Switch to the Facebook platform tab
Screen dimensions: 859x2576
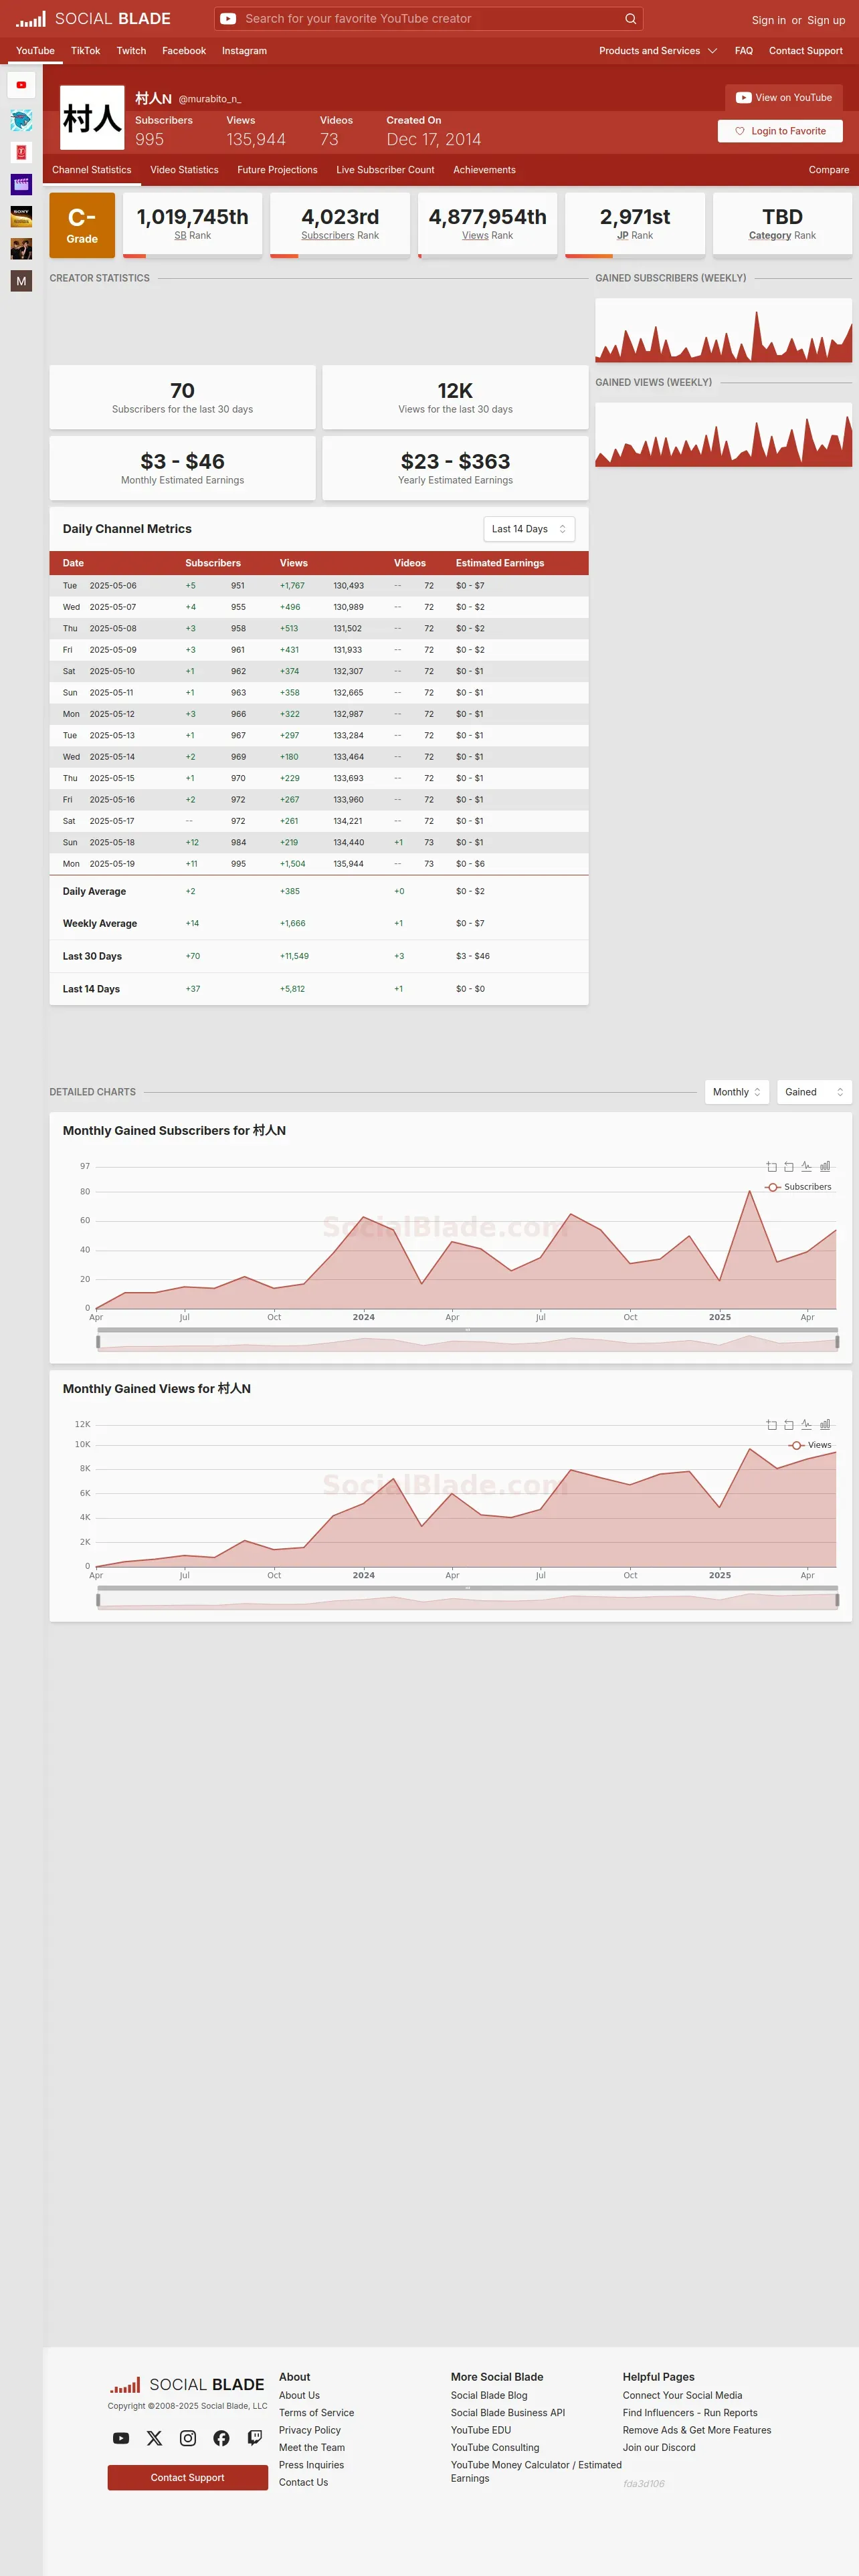point(184,51)
